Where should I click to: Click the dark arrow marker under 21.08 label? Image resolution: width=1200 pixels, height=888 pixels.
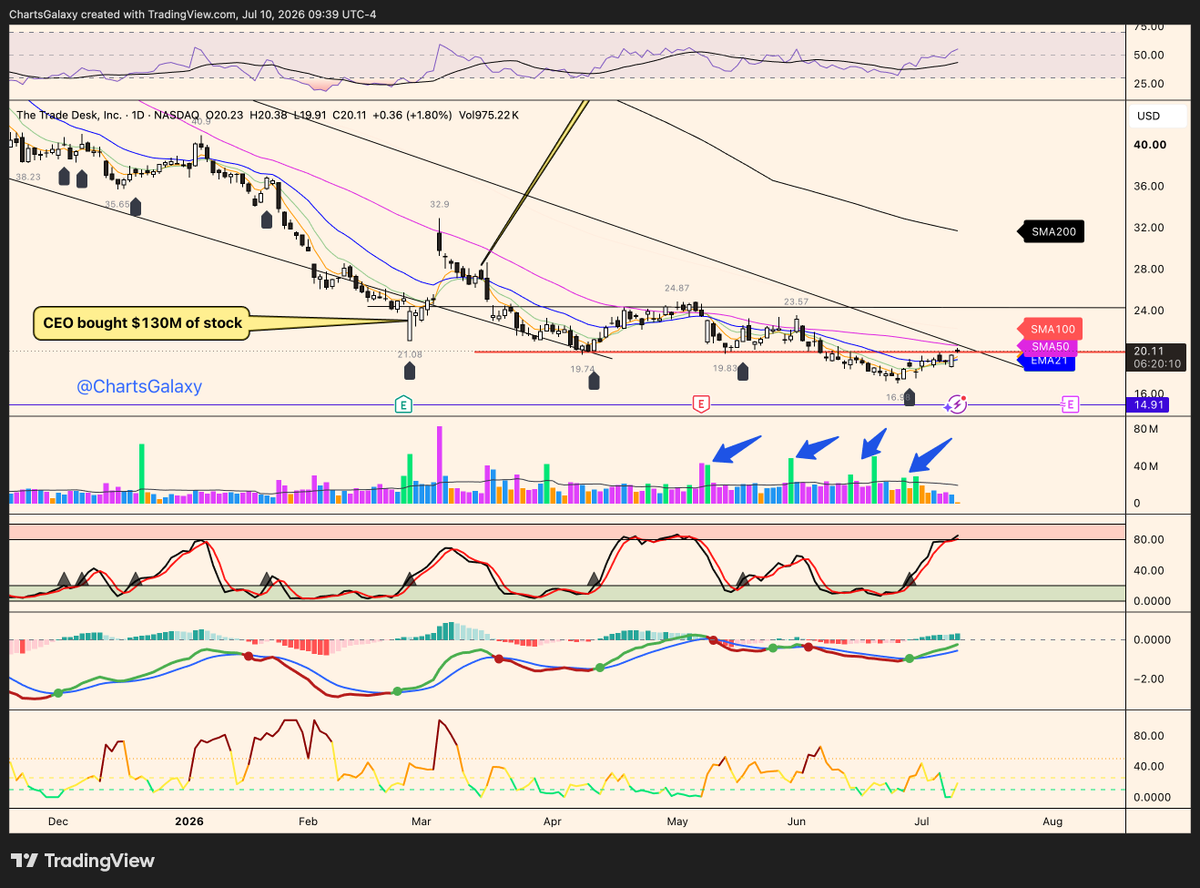(x=409, y=371)
